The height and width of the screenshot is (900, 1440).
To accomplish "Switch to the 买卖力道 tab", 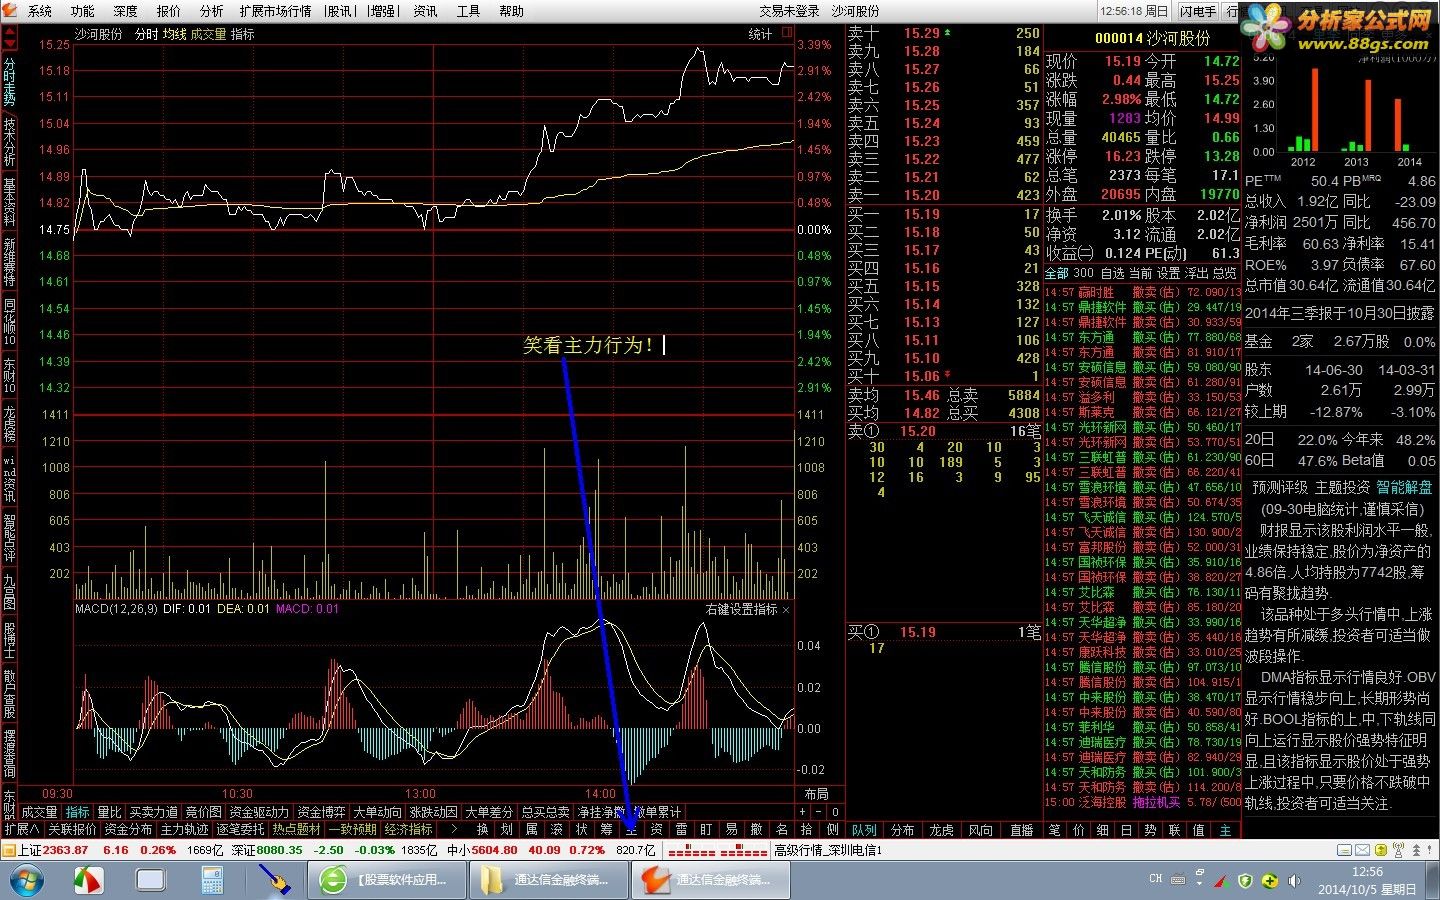I will coord(154,812).
